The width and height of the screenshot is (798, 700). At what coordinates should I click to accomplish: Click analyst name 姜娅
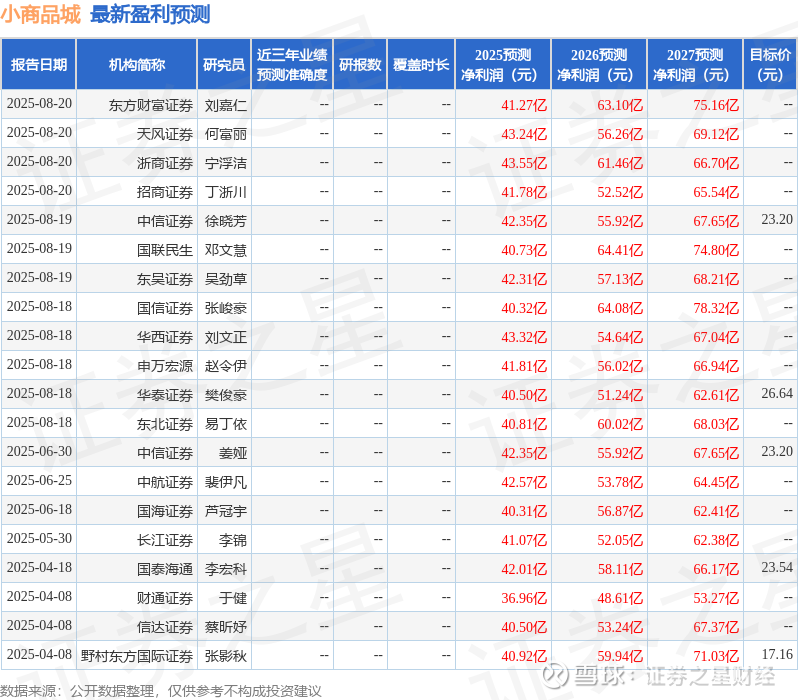pos(233,454)
